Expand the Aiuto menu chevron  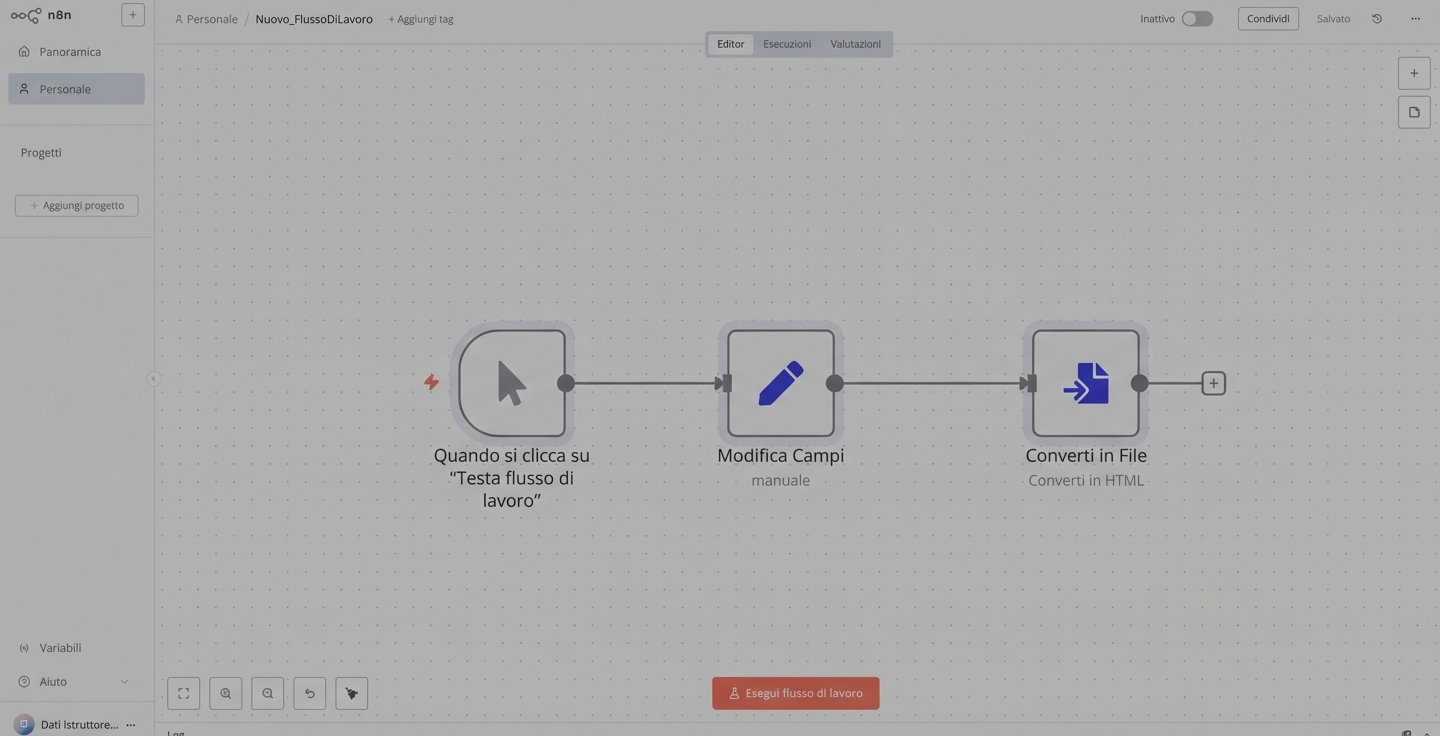124,682
